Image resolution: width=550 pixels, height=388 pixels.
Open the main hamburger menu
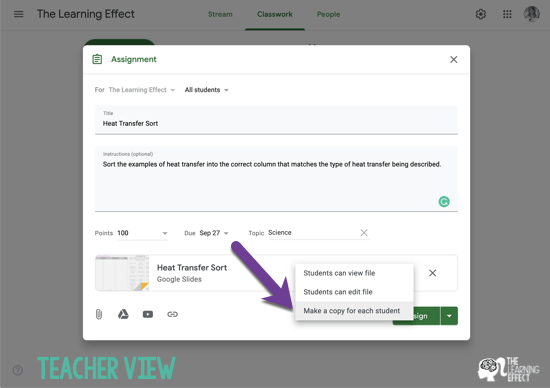click(x=19, y=14)
